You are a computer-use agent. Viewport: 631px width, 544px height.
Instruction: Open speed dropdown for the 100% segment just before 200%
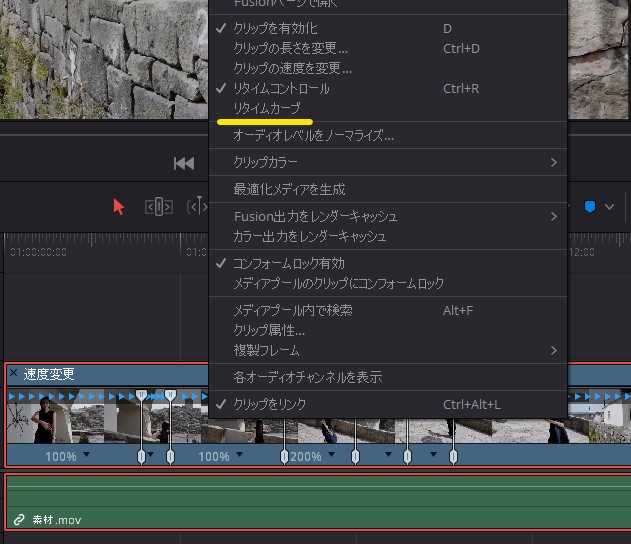(239, 455)
